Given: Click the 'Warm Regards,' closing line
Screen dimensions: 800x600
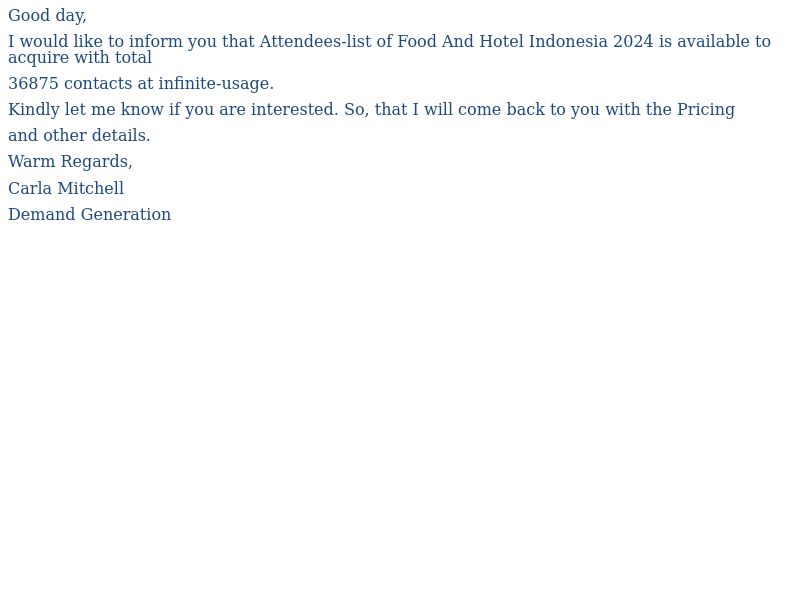Looking at the screenshot, I should click(70, 162).
